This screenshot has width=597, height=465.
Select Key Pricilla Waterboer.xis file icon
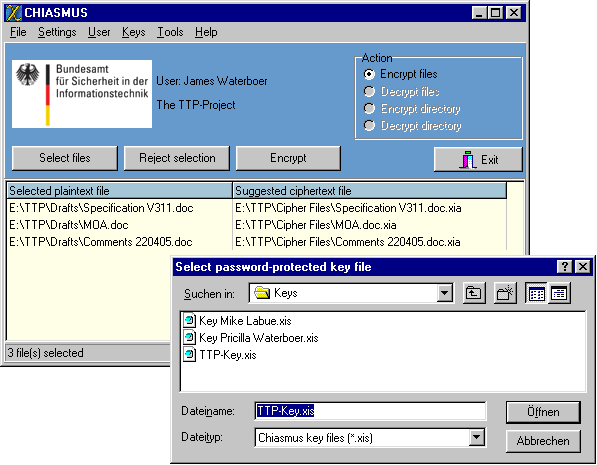(190, 338)
